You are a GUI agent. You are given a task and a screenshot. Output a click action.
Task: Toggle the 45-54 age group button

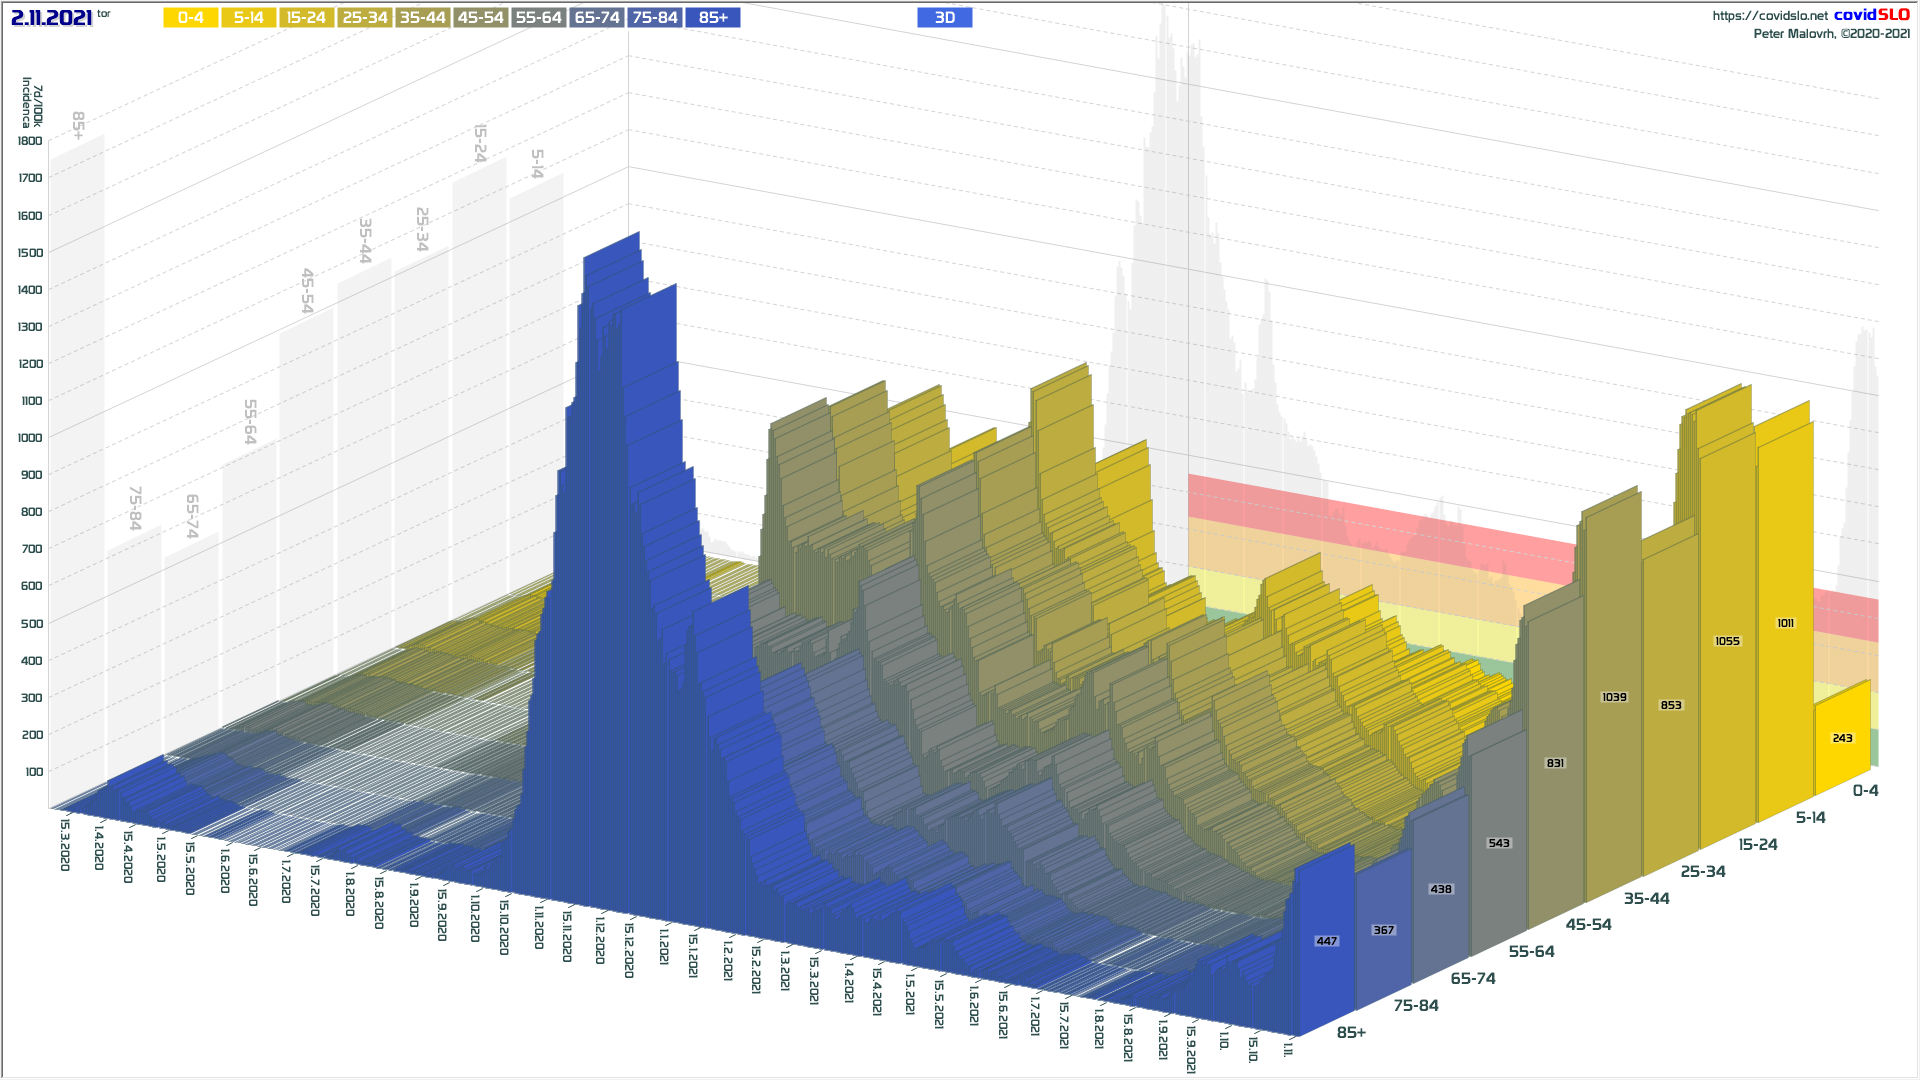click(480, 18)
